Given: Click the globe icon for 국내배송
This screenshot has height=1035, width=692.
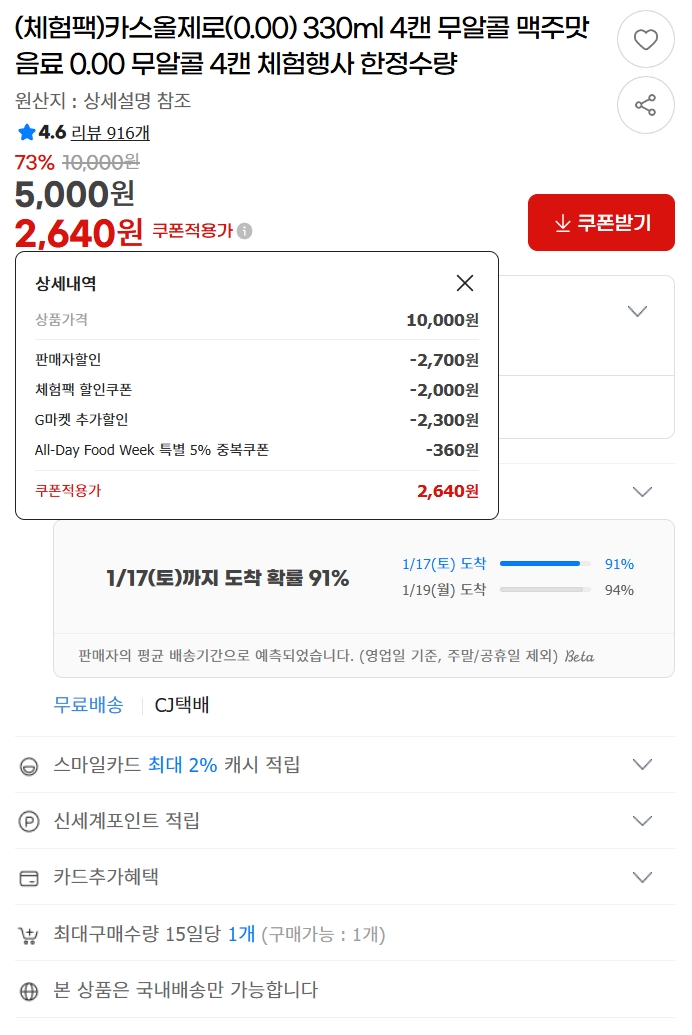Looking at the screenshot, I should [29, 991].
